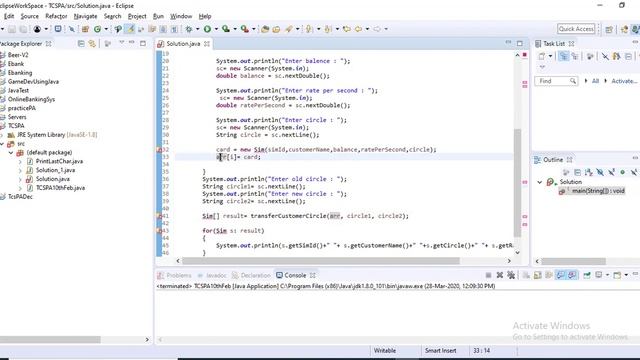
Task: Click the Debug bug icon in toolbar
Action: click(x=189, y=29)
